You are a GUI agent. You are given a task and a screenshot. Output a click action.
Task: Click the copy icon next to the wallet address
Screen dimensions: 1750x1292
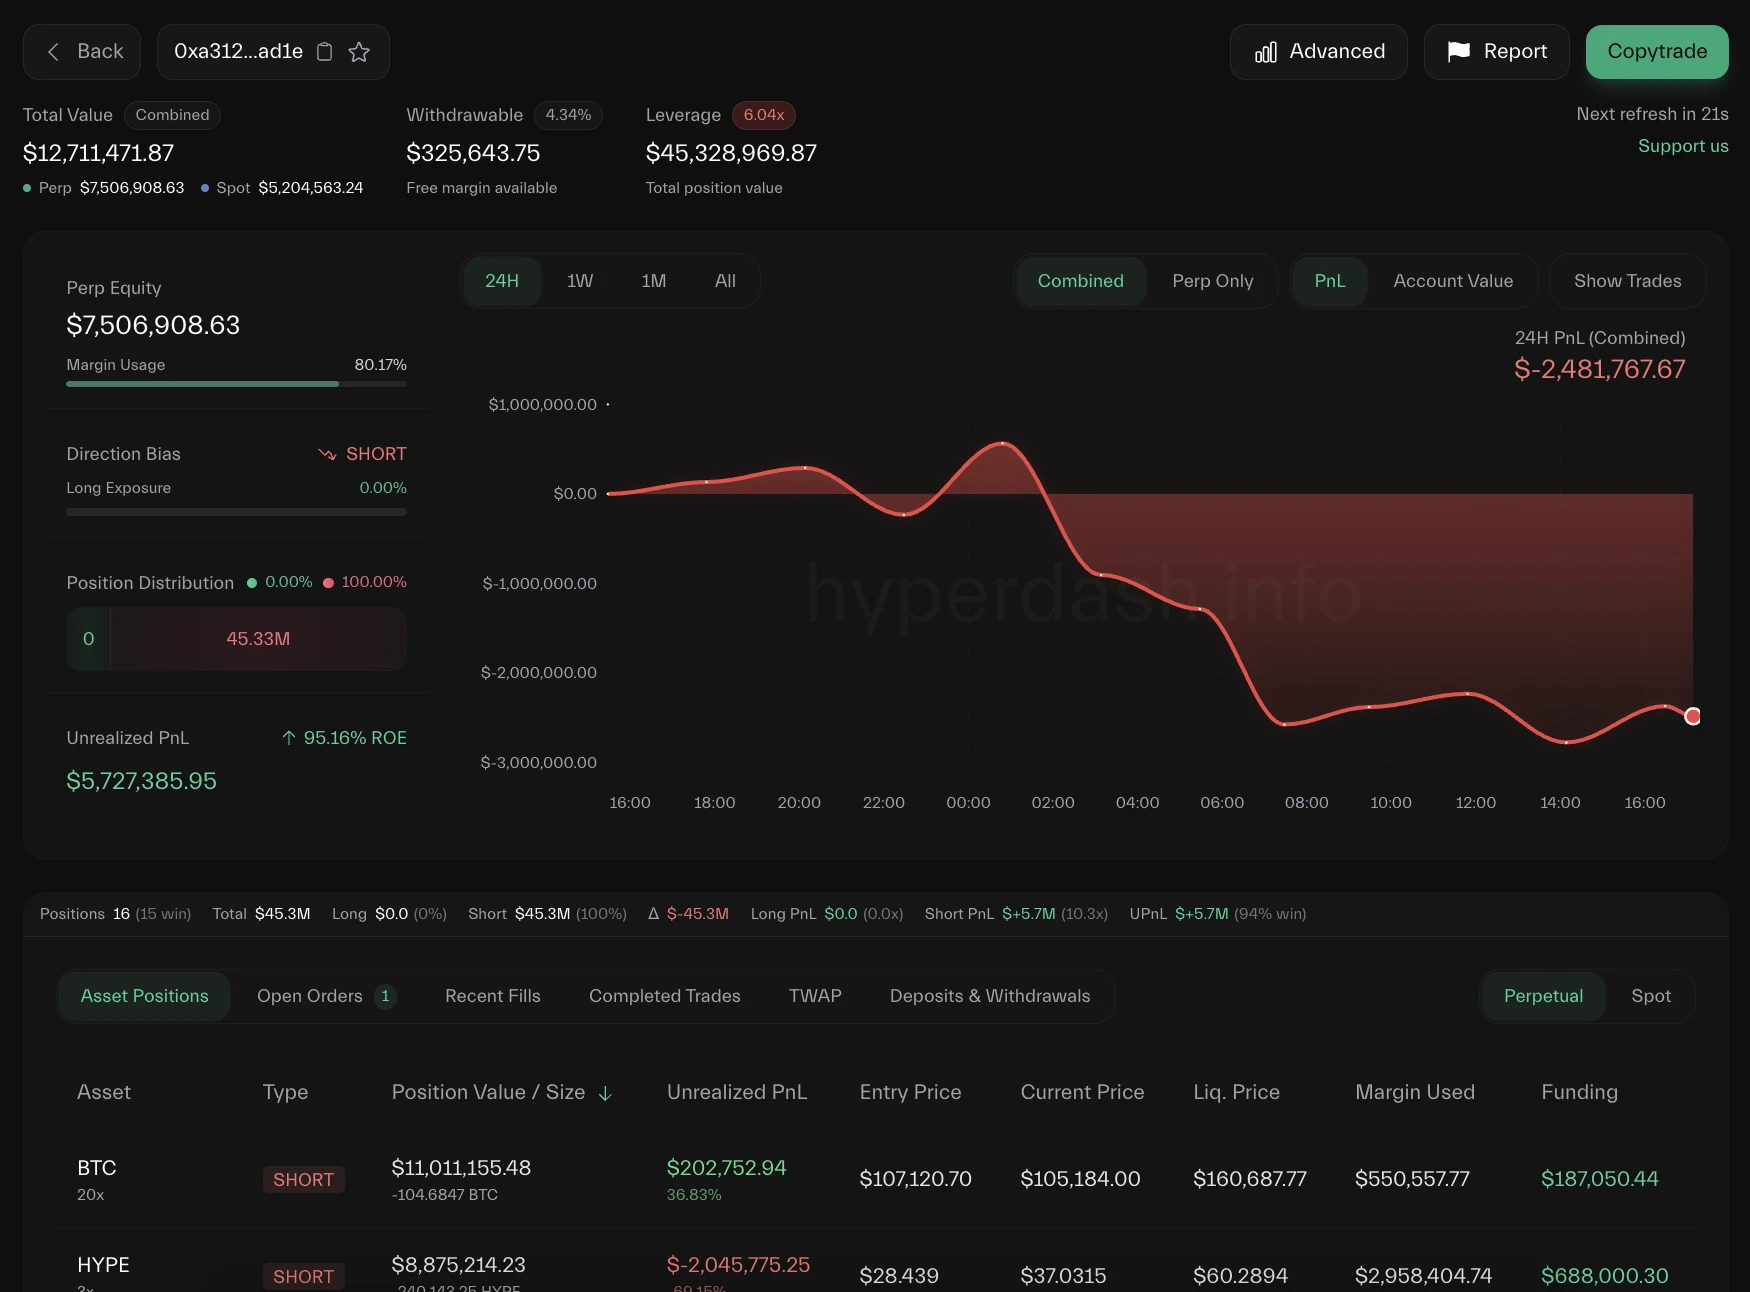pos(323,51)
